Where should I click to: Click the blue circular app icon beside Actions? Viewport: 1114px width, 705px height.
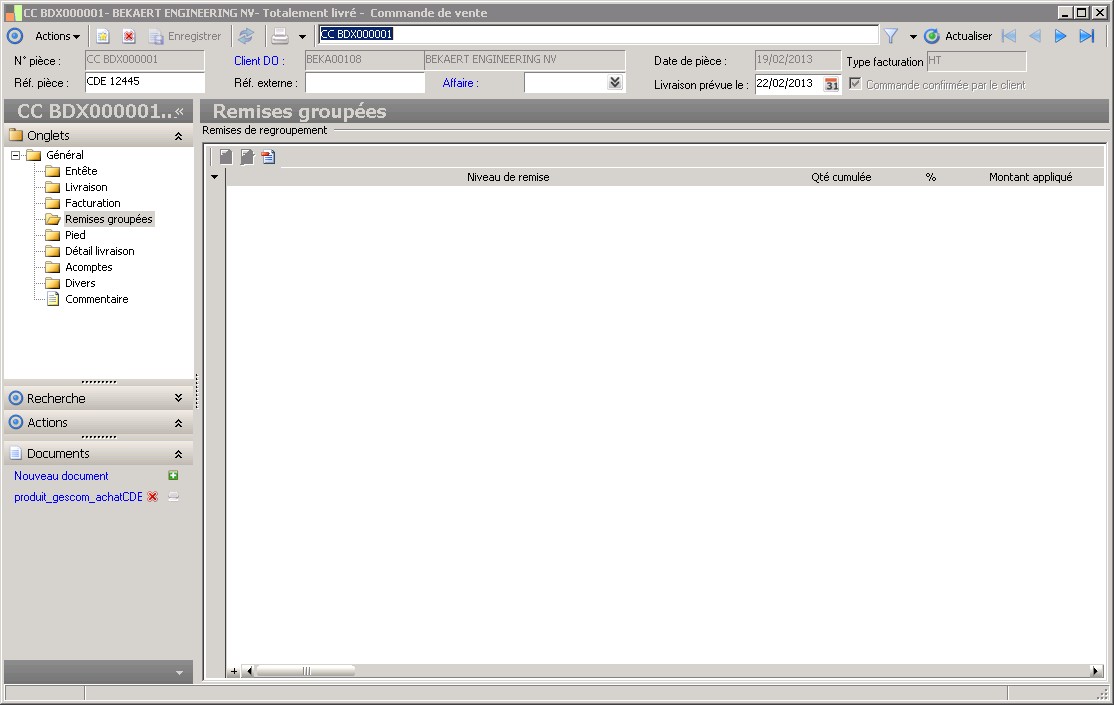point(15,36)
